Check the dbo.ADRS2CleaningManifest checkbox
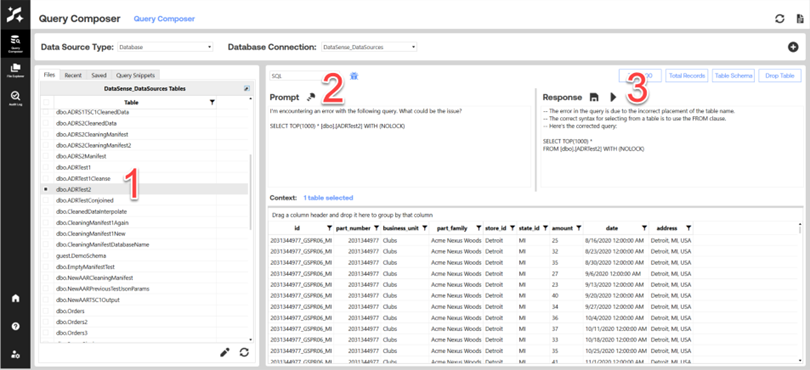 (46, 134)
